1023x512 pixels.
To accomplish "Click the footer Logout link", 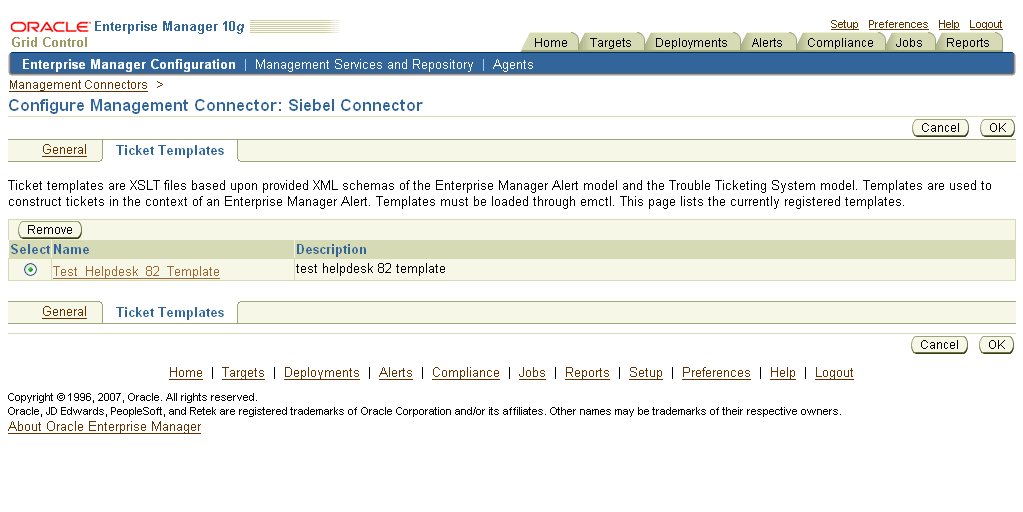I will tap(834, 372).
